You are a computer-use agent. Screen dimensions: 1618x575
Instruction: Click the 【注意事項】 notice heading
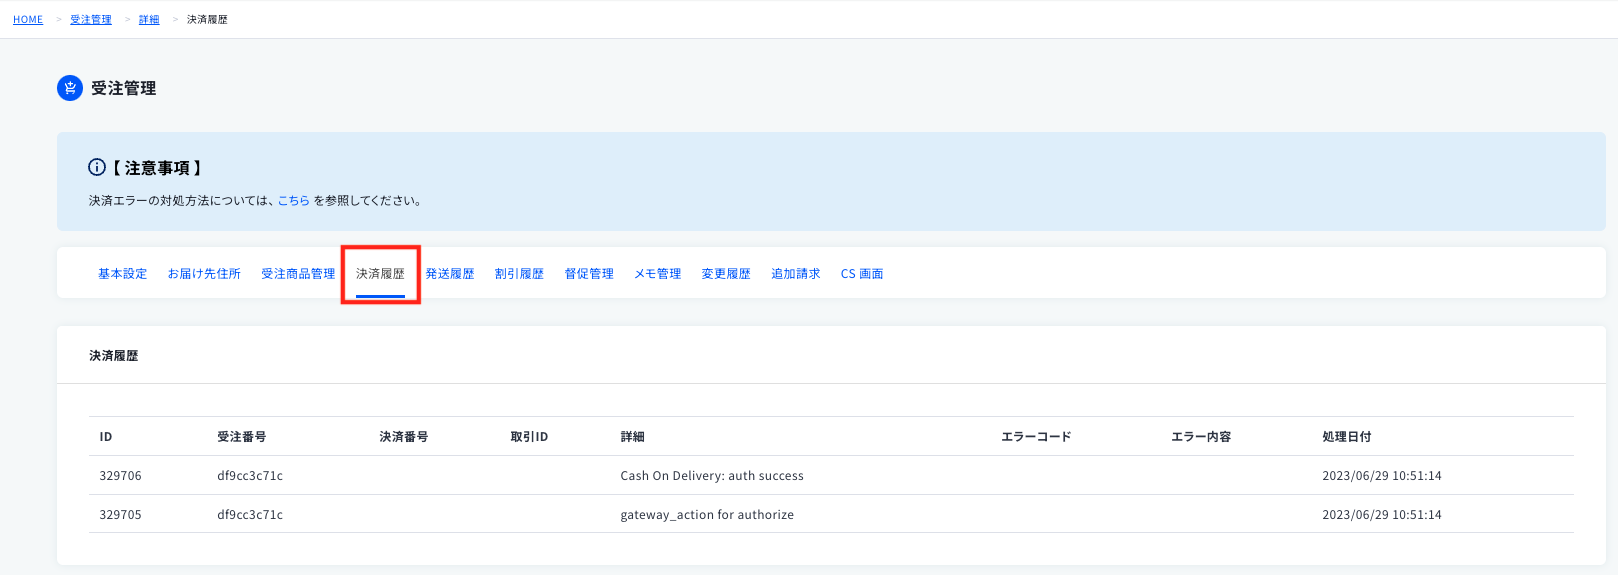coord(157,168)
